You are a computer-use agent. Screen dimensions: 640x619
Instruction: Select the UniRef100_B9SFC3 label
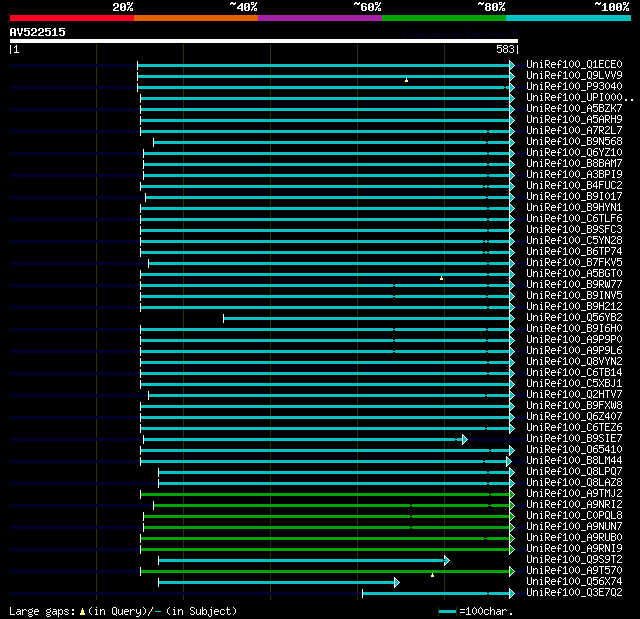574,230
